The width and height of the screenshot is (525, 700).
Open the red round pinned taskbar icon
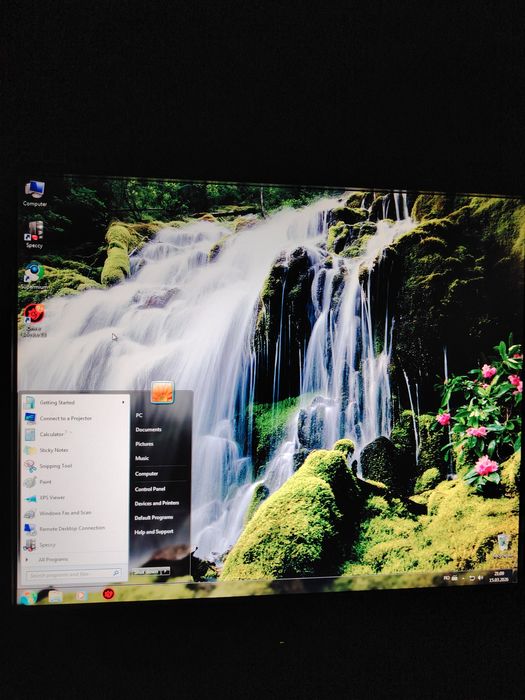coord(108,594)
